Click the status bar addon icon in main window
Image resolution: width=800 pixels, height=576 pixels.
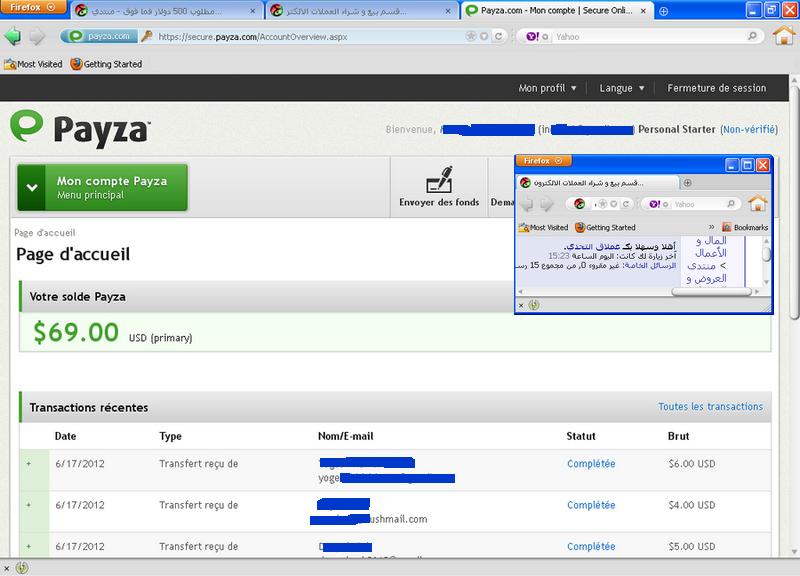coord(22,567)
